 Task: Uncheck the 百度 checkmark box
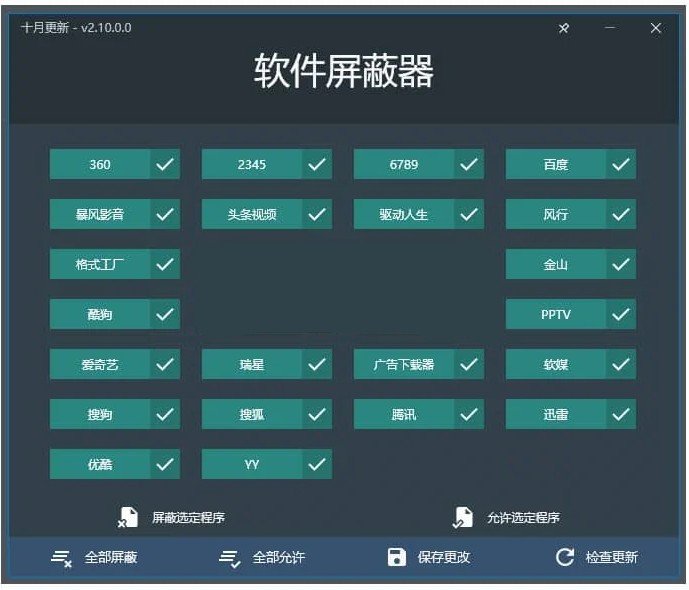click(x=621, y=164)
